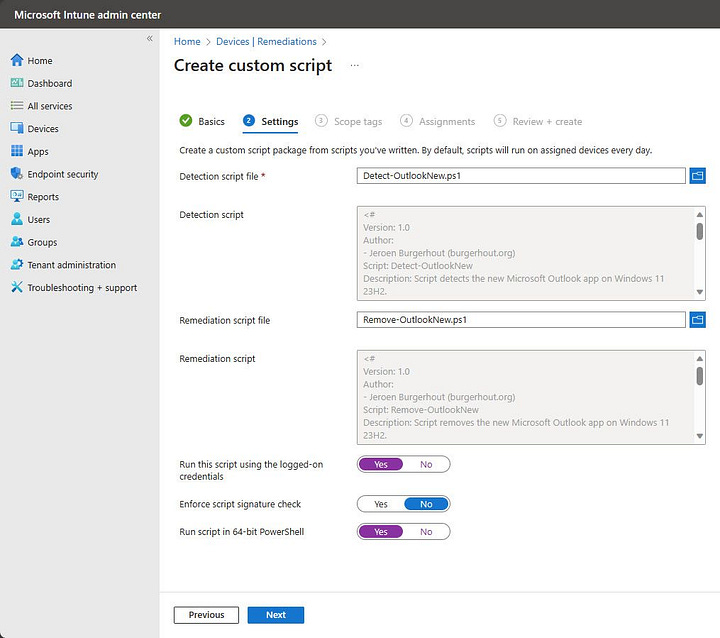The height and width of the screenshot is (638, 720).
Task: Click the green Basics completed checkmark
Action: pos(186,121)
